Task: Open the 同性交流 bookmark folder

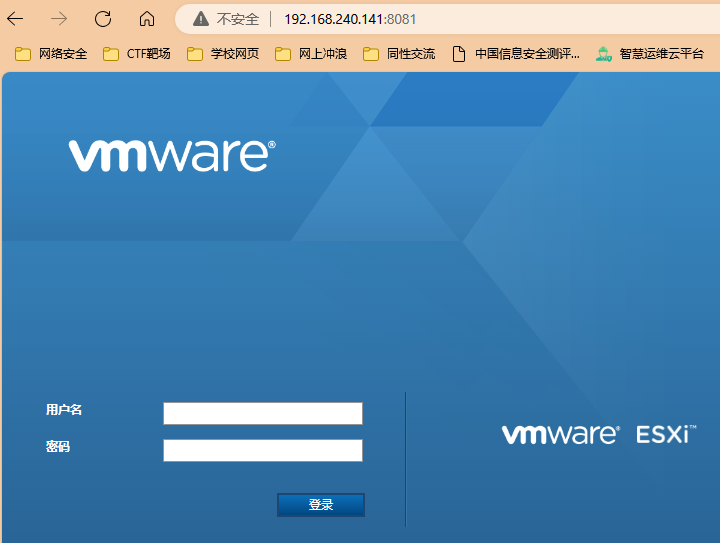Action: (x=399, y=54)
